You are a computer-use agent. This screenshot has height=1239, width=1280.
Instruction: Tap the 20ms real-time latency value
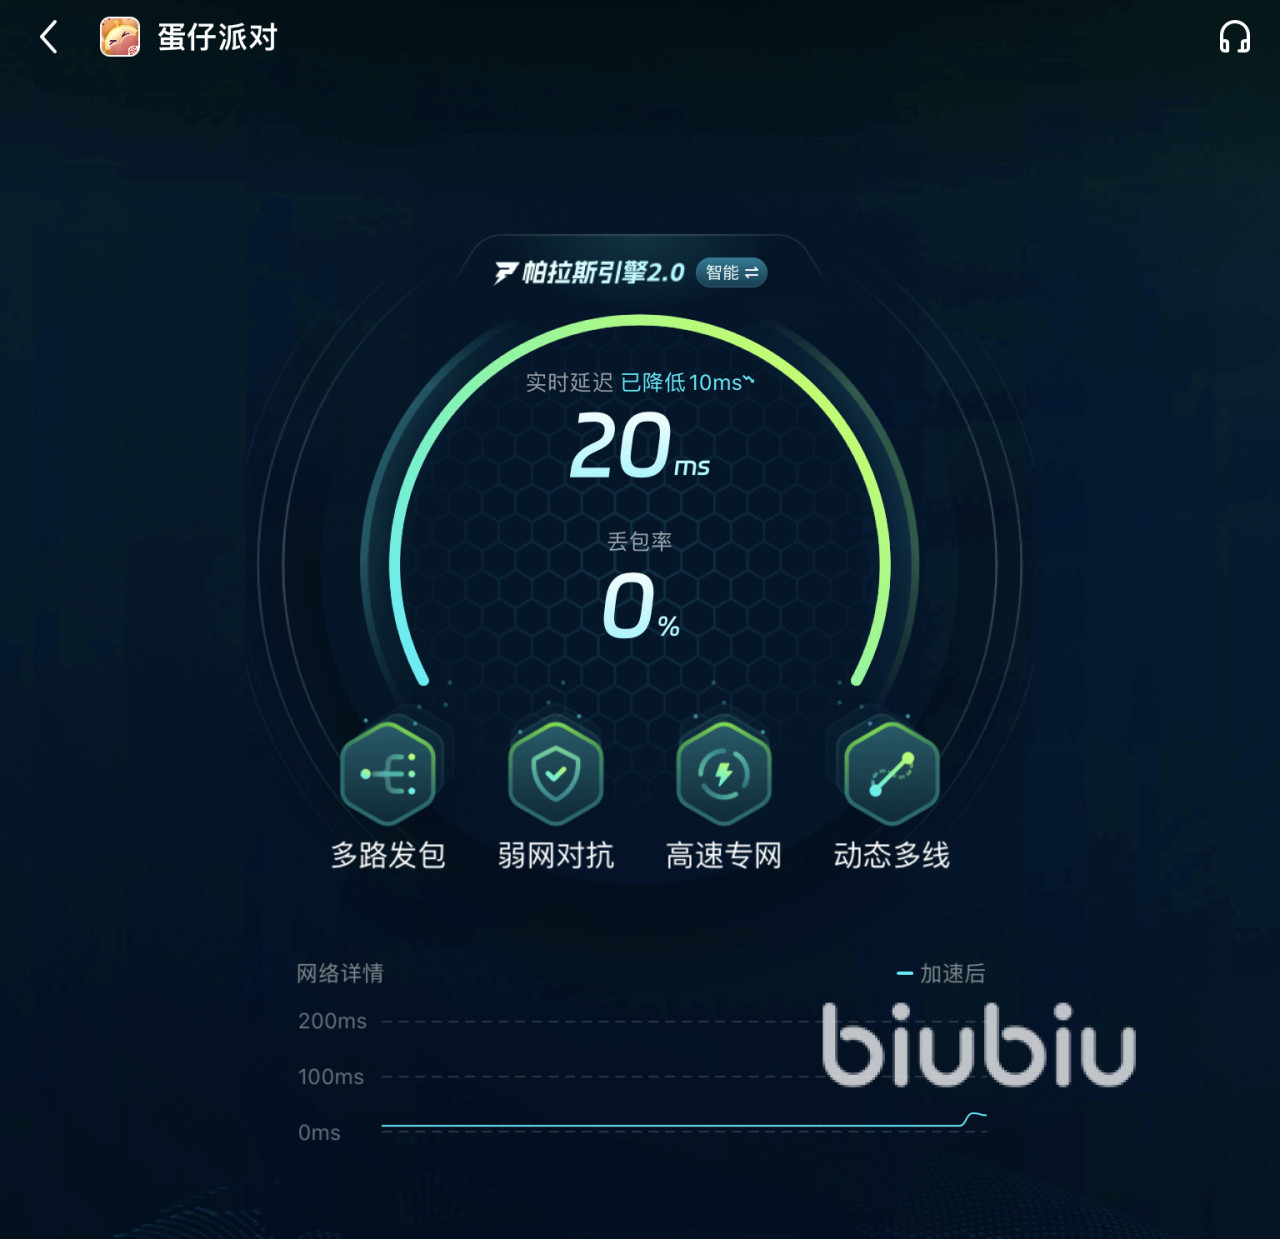[640, 446]
